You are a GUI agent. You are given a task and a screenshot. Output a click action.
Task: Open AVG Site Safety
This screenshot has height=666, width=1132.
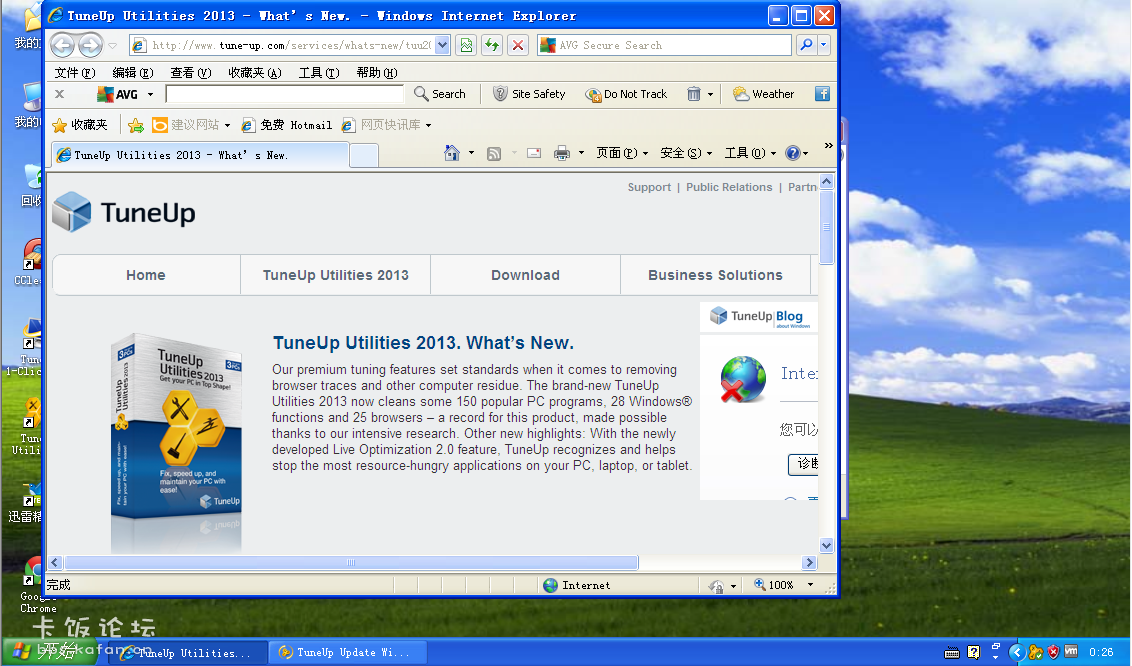point(529,95)
